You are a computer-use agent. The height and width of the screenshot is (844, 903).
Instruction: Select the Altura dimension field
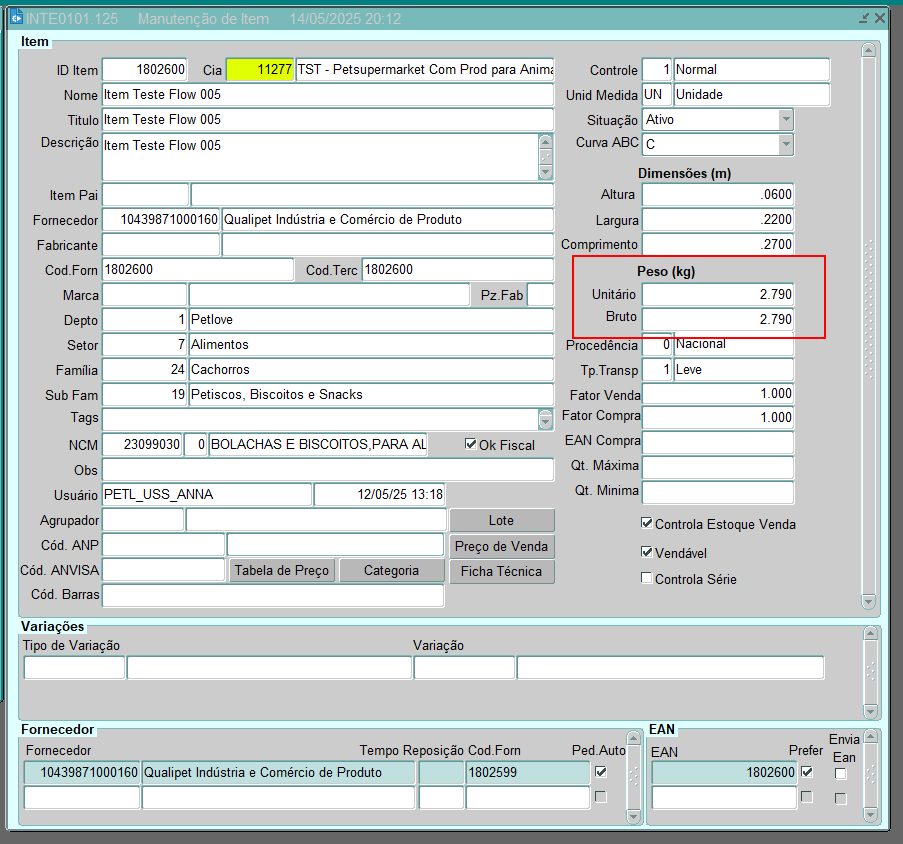pyautogui.click(x=718, y=195)
